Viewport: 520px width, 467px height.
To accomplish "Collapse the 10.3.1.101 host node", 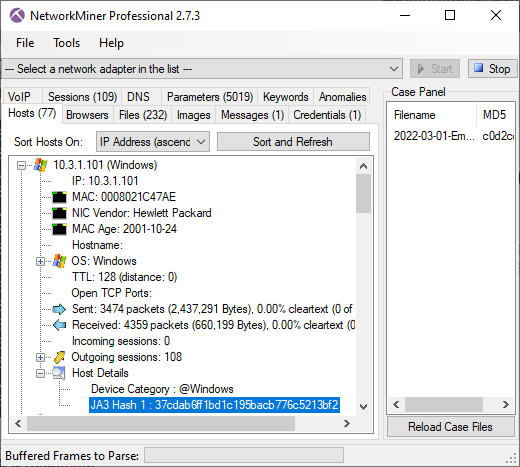I will point(22,165).
